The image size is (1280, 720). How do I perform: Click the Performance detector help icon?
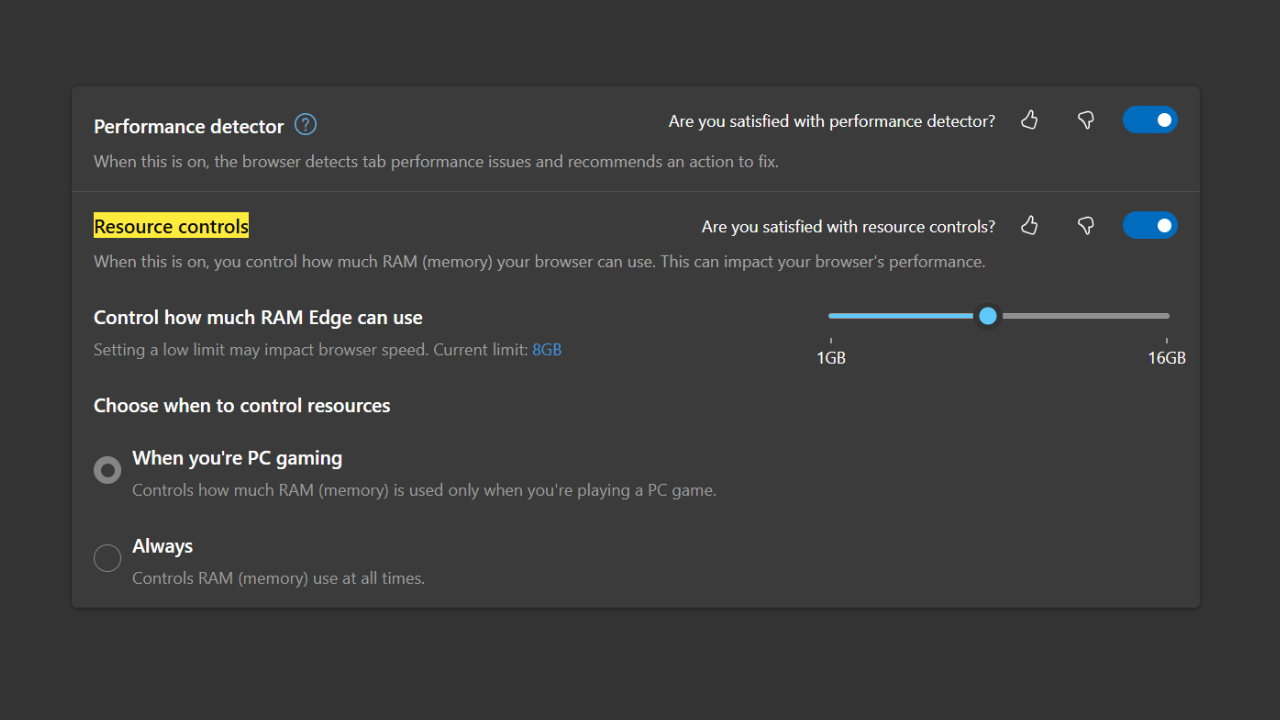tap(305, 124)
